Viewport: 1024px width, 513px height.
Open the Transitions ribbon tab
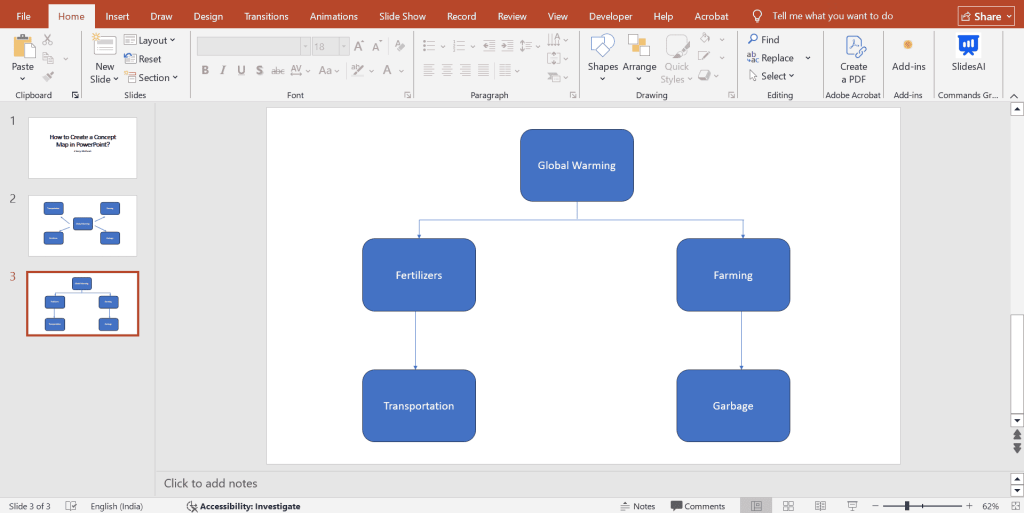266,16
